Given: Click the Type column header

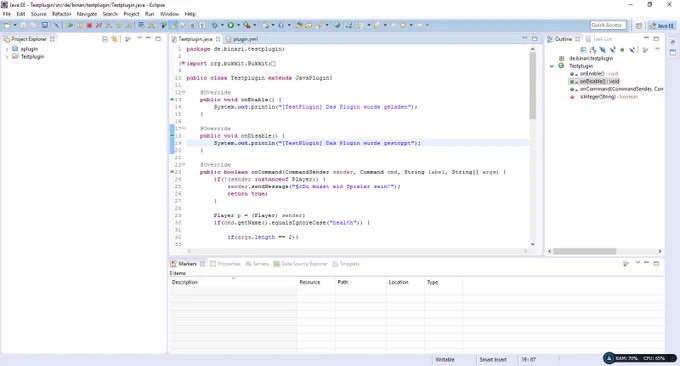Looking at the screenshot, I should 443,282.
